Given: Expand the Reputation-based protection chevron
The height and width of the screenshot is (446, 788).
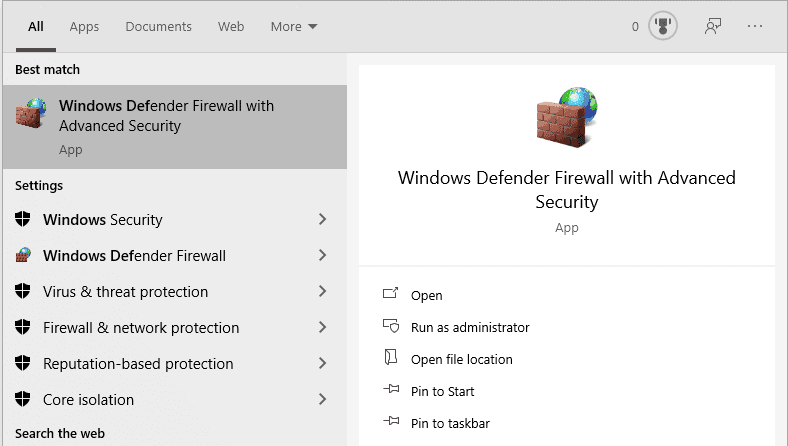Looking at the screenshot, I should pos(323,363).
